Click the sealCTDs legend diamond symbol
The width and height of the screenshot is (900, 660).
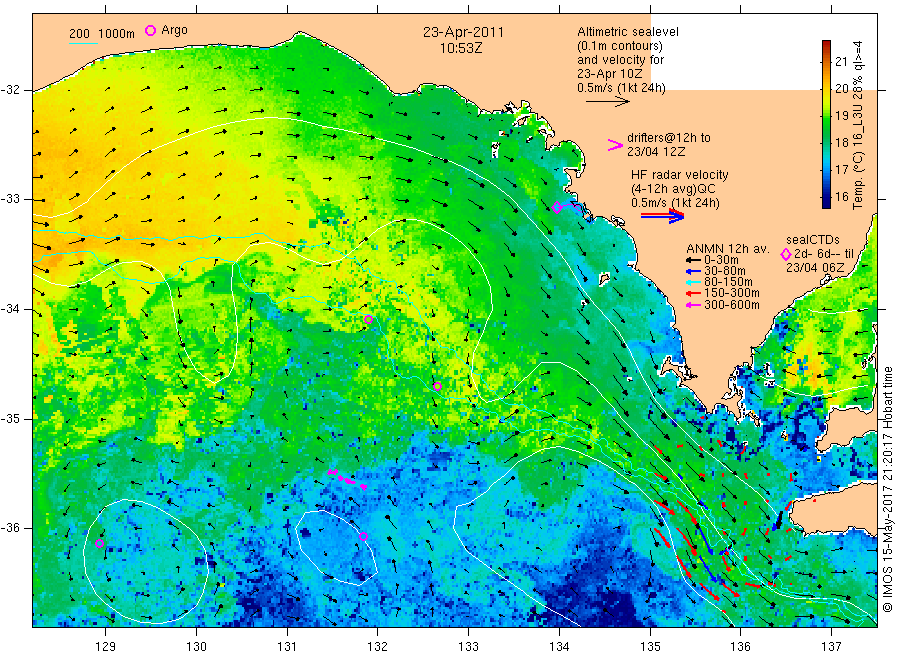pos(786,254)
